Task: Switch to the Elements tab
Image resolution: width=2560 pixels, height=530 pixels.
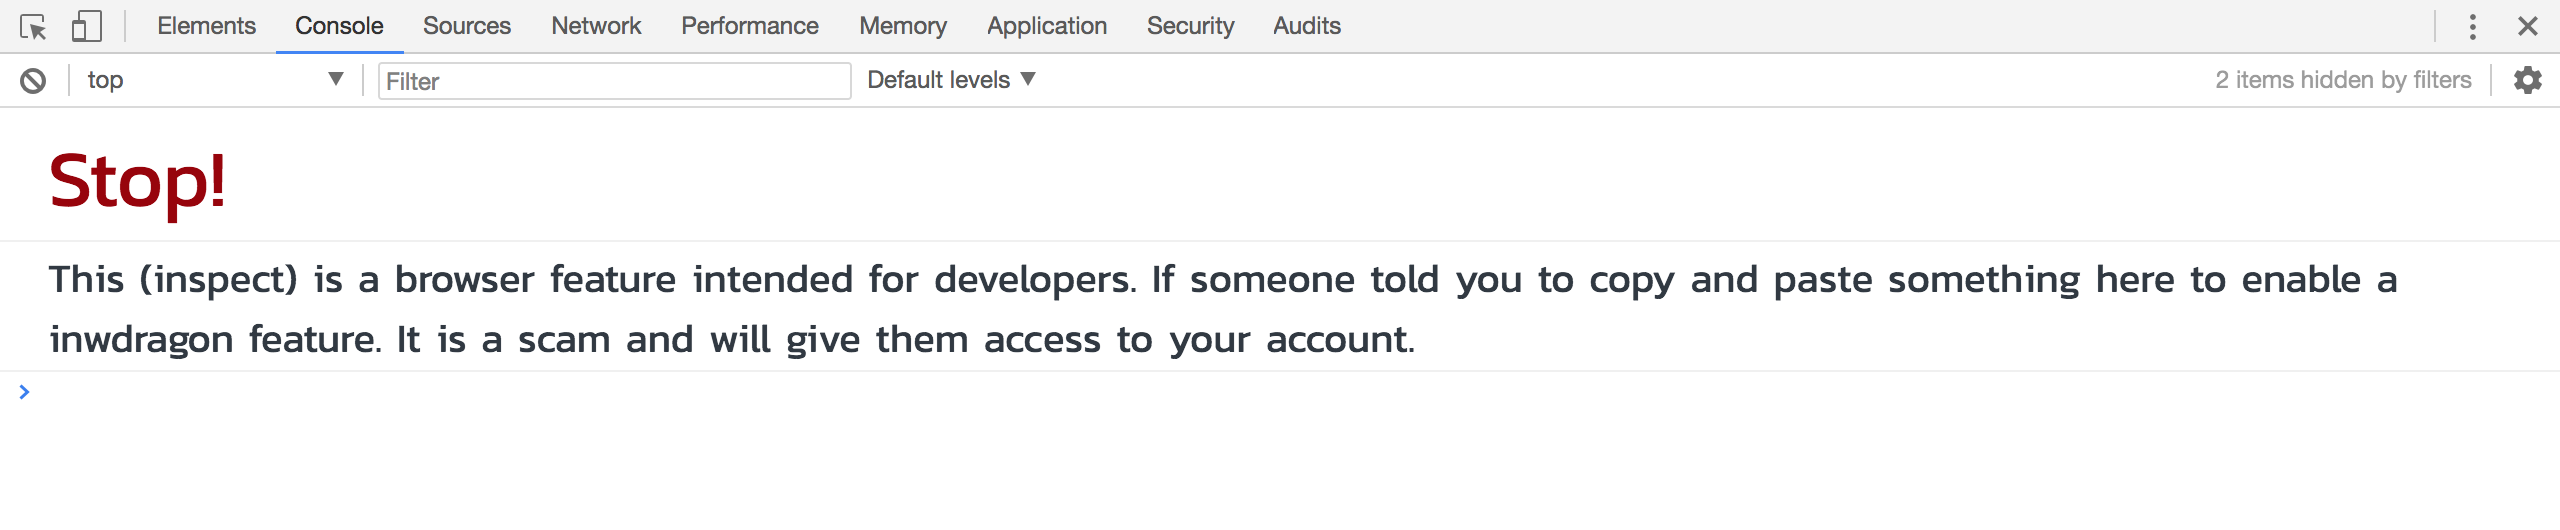Action: pyautogui.click(x=206, y=26)
